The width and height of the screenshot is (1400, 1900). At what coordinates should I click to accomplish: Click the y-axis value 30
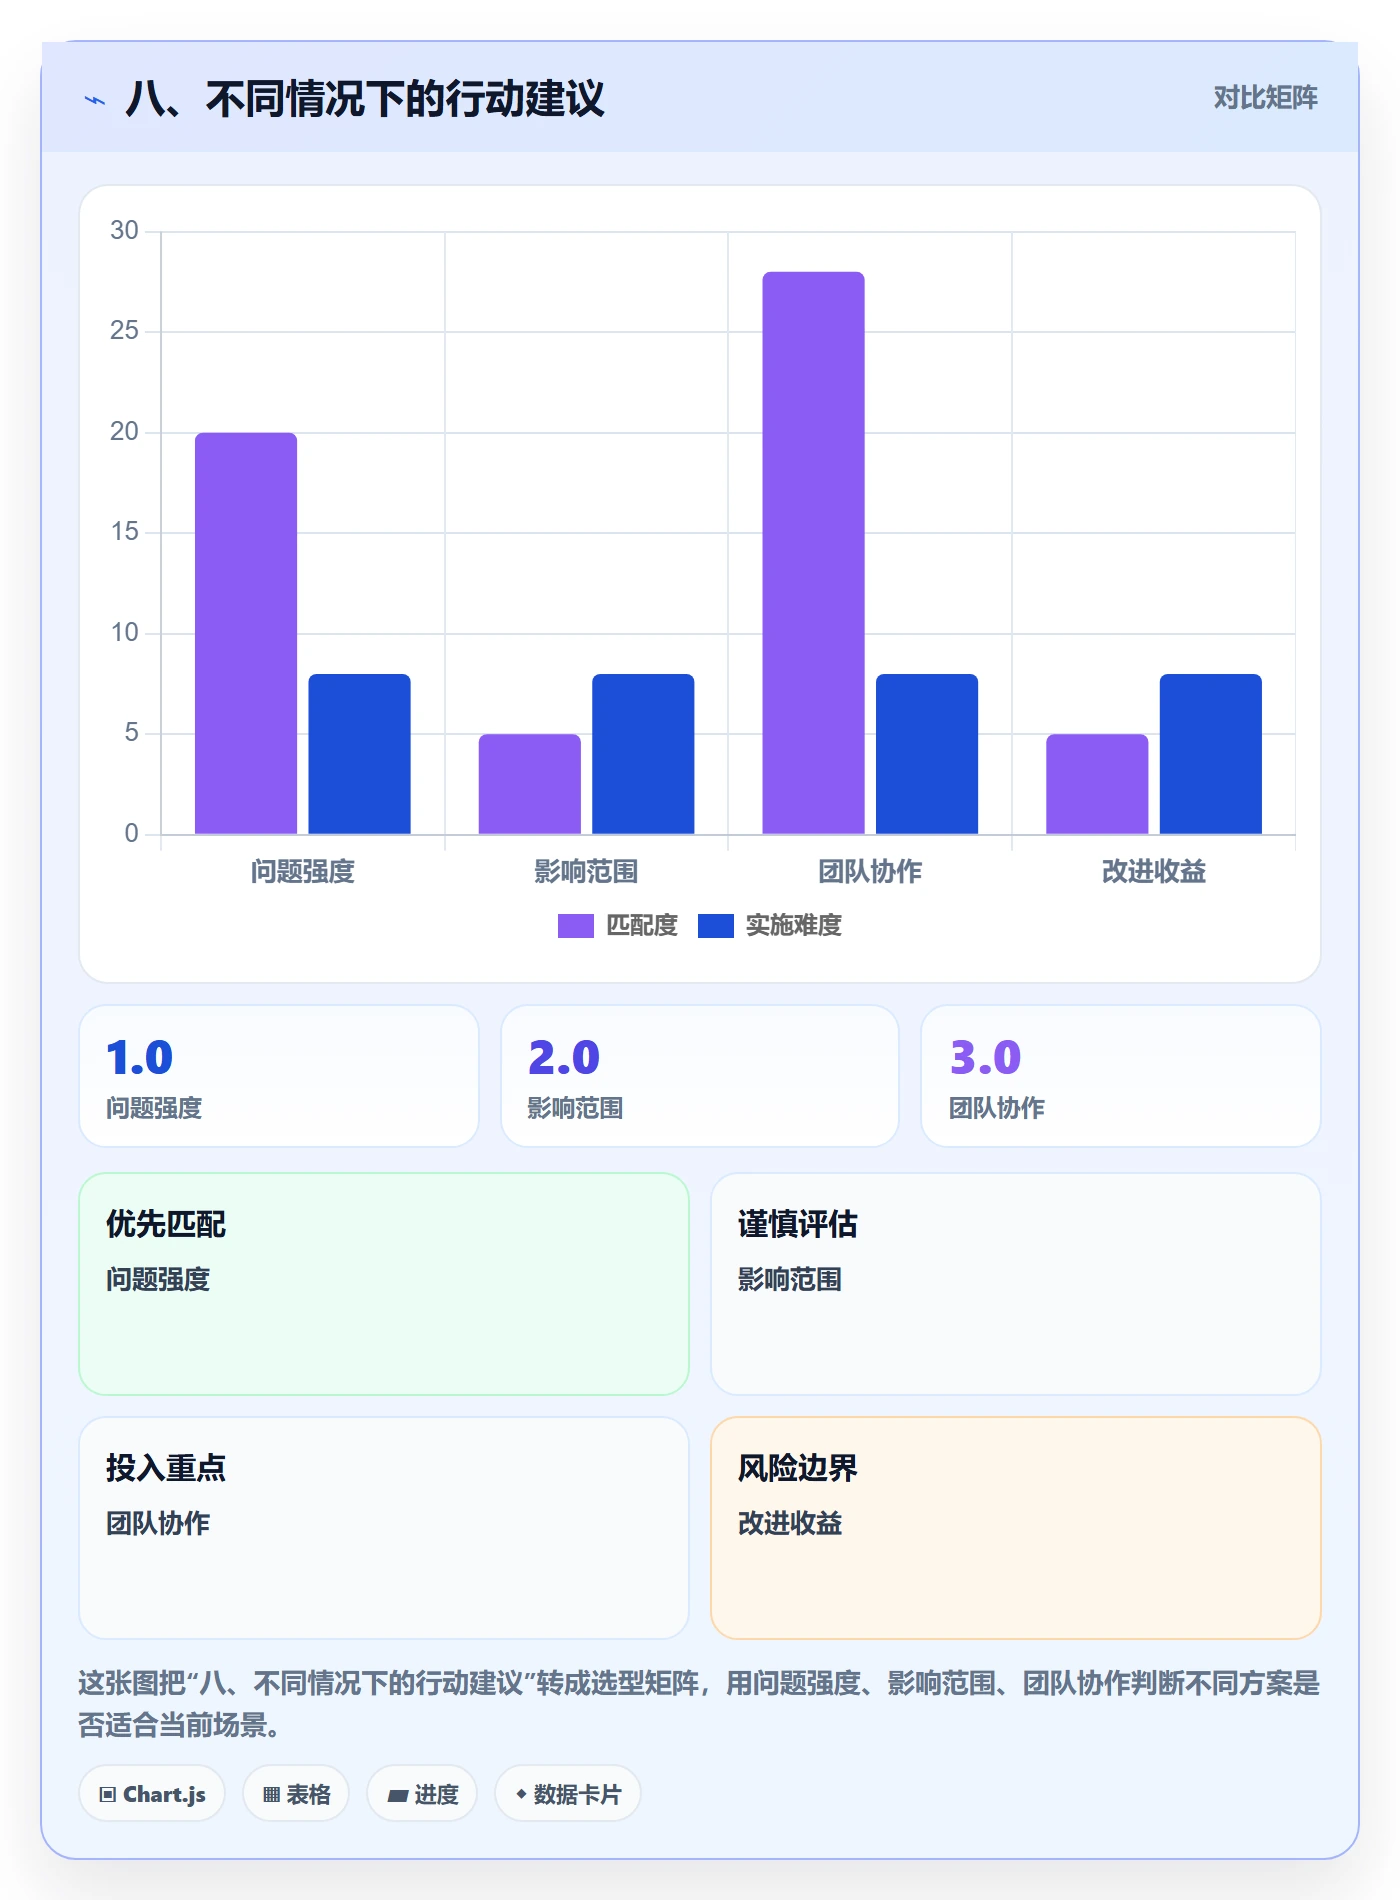point(124,231)
